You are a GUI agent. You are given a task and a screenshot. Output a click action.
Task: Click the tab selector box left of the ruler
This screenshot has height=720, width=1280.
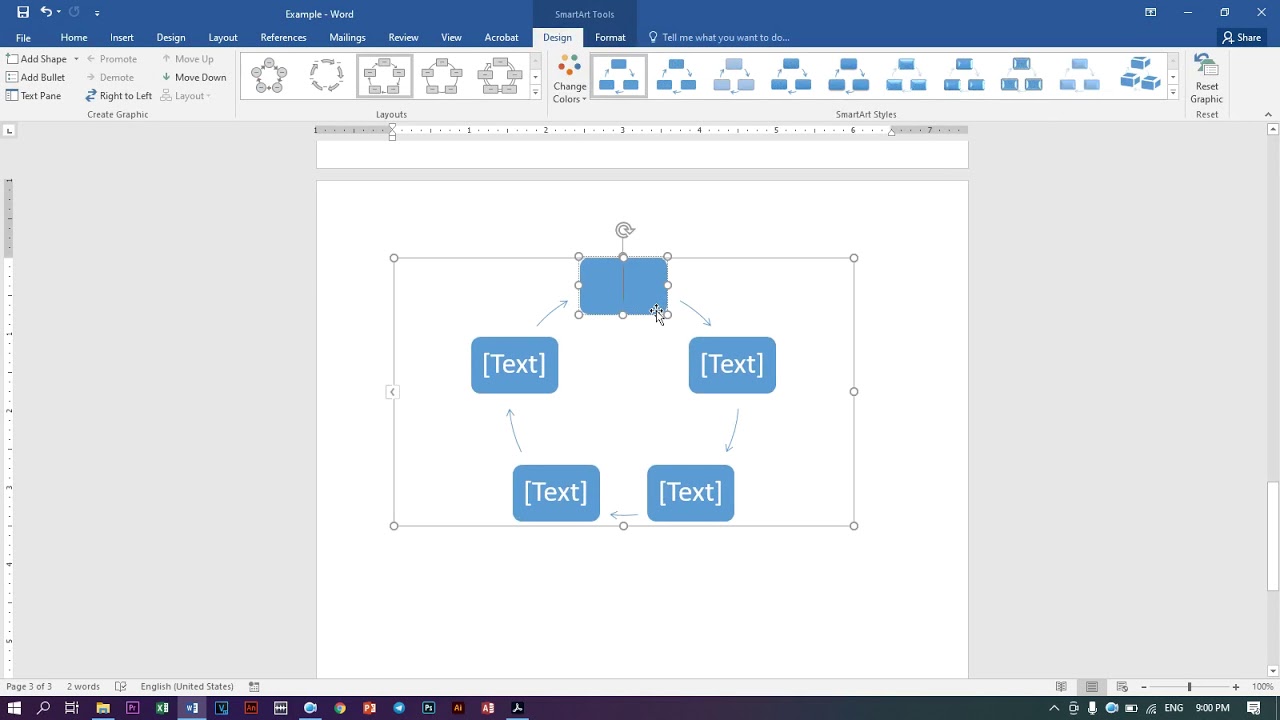(x=9, y=130)
